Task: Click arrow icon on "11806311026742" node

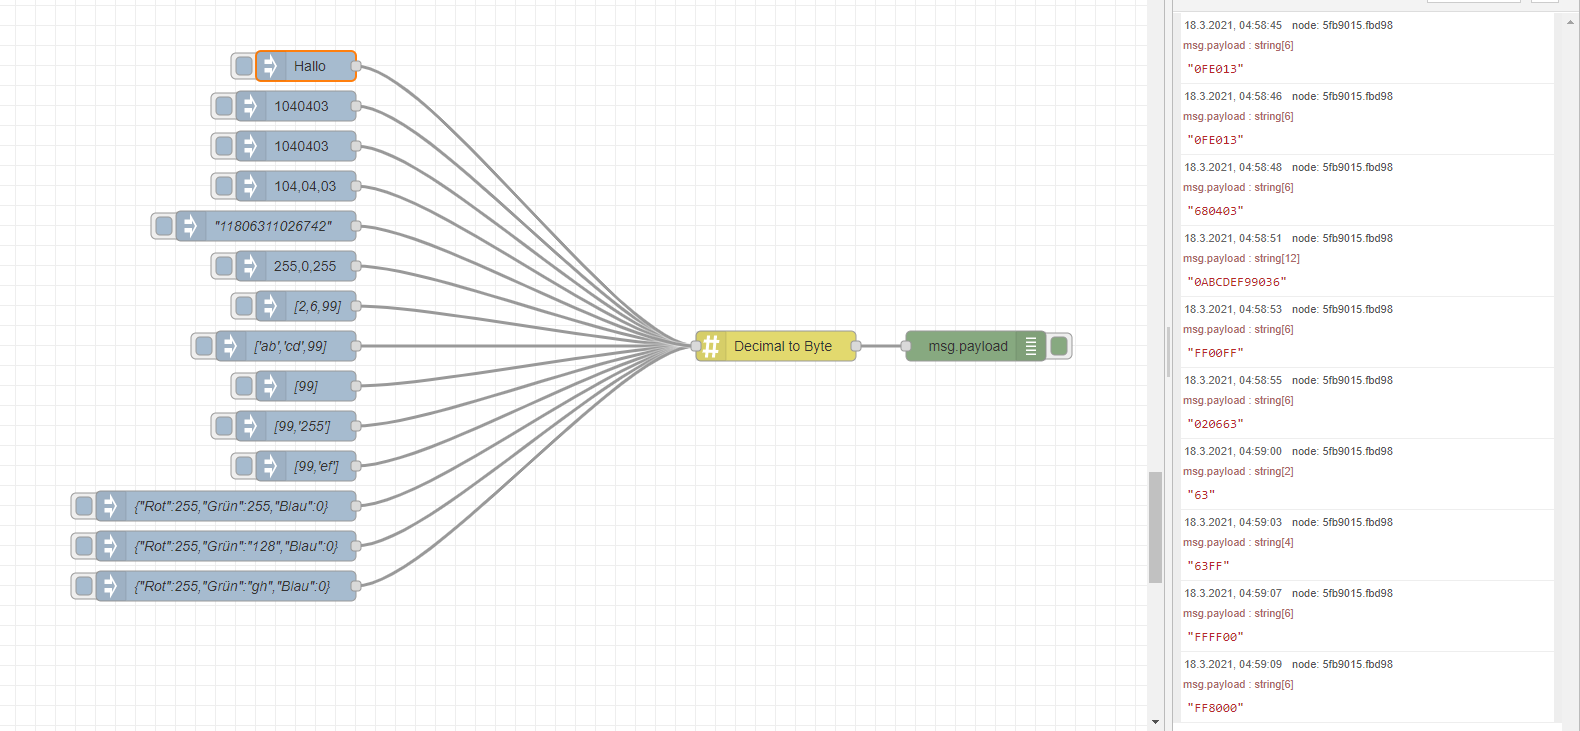Action: point(190,226)
